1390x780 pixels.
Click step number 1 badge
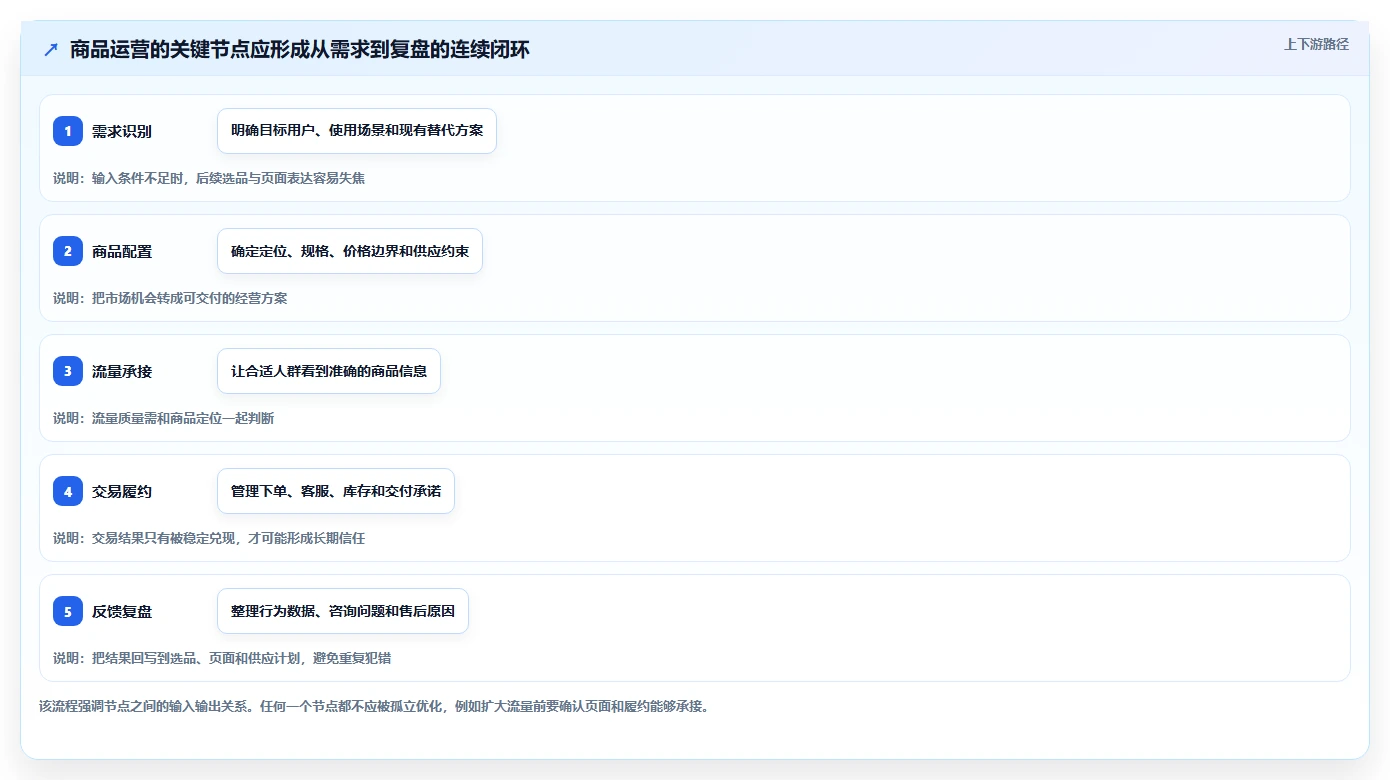point(68,131)
